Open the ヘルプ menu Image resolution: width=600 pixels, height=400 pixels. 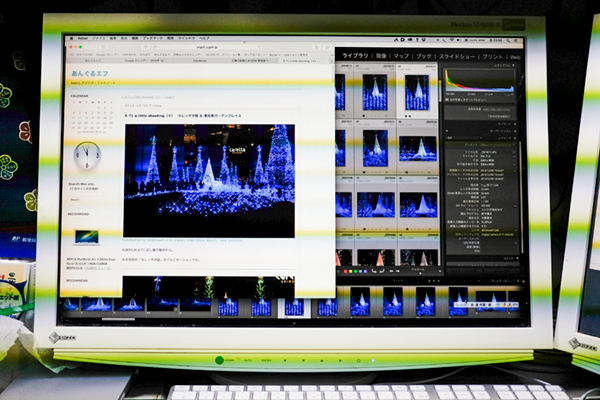(204, 38)
